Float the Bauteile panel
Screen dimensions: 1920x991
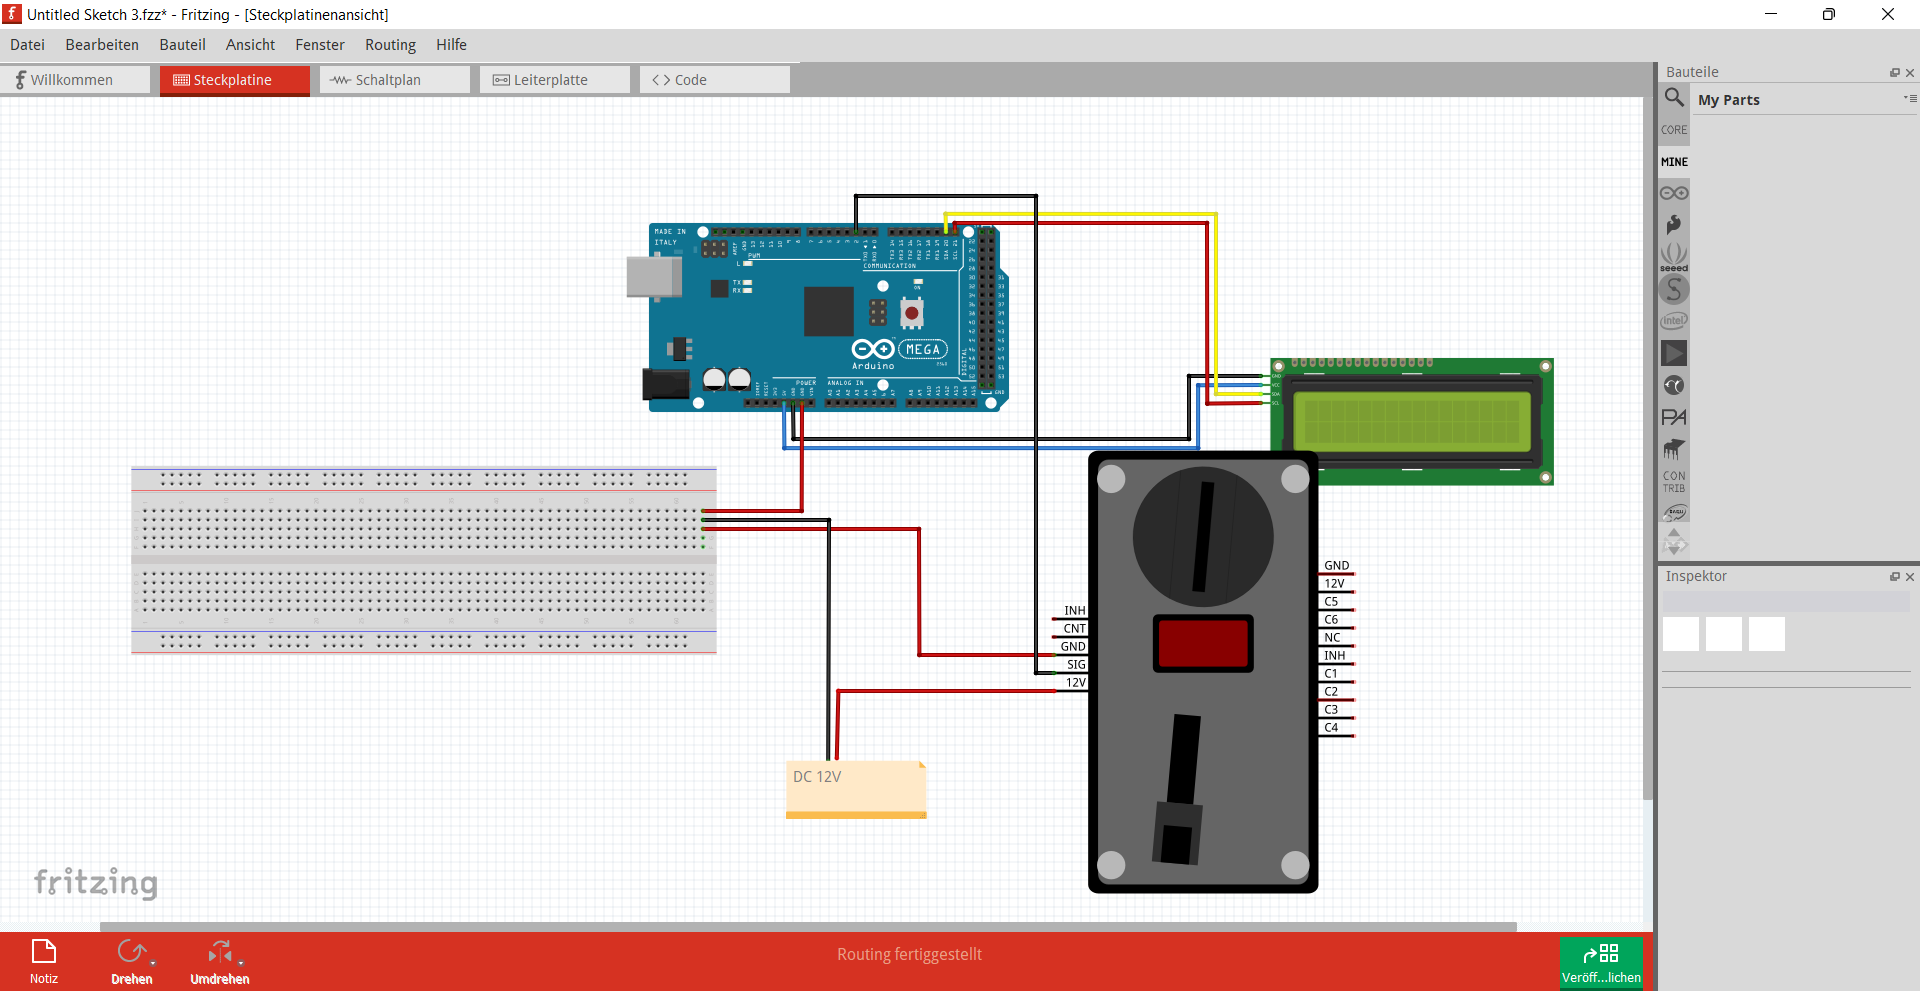point(1894,73)
